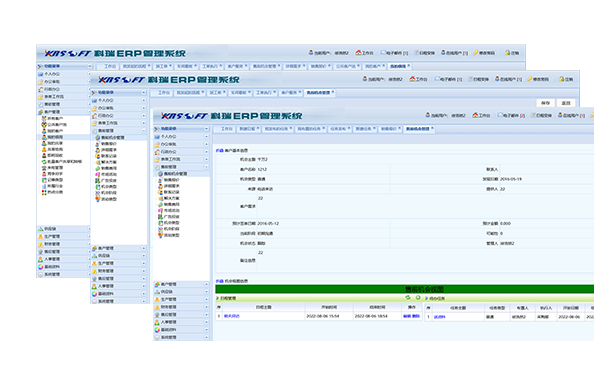Click 注销 icon in middle window header

pos(561,79)
